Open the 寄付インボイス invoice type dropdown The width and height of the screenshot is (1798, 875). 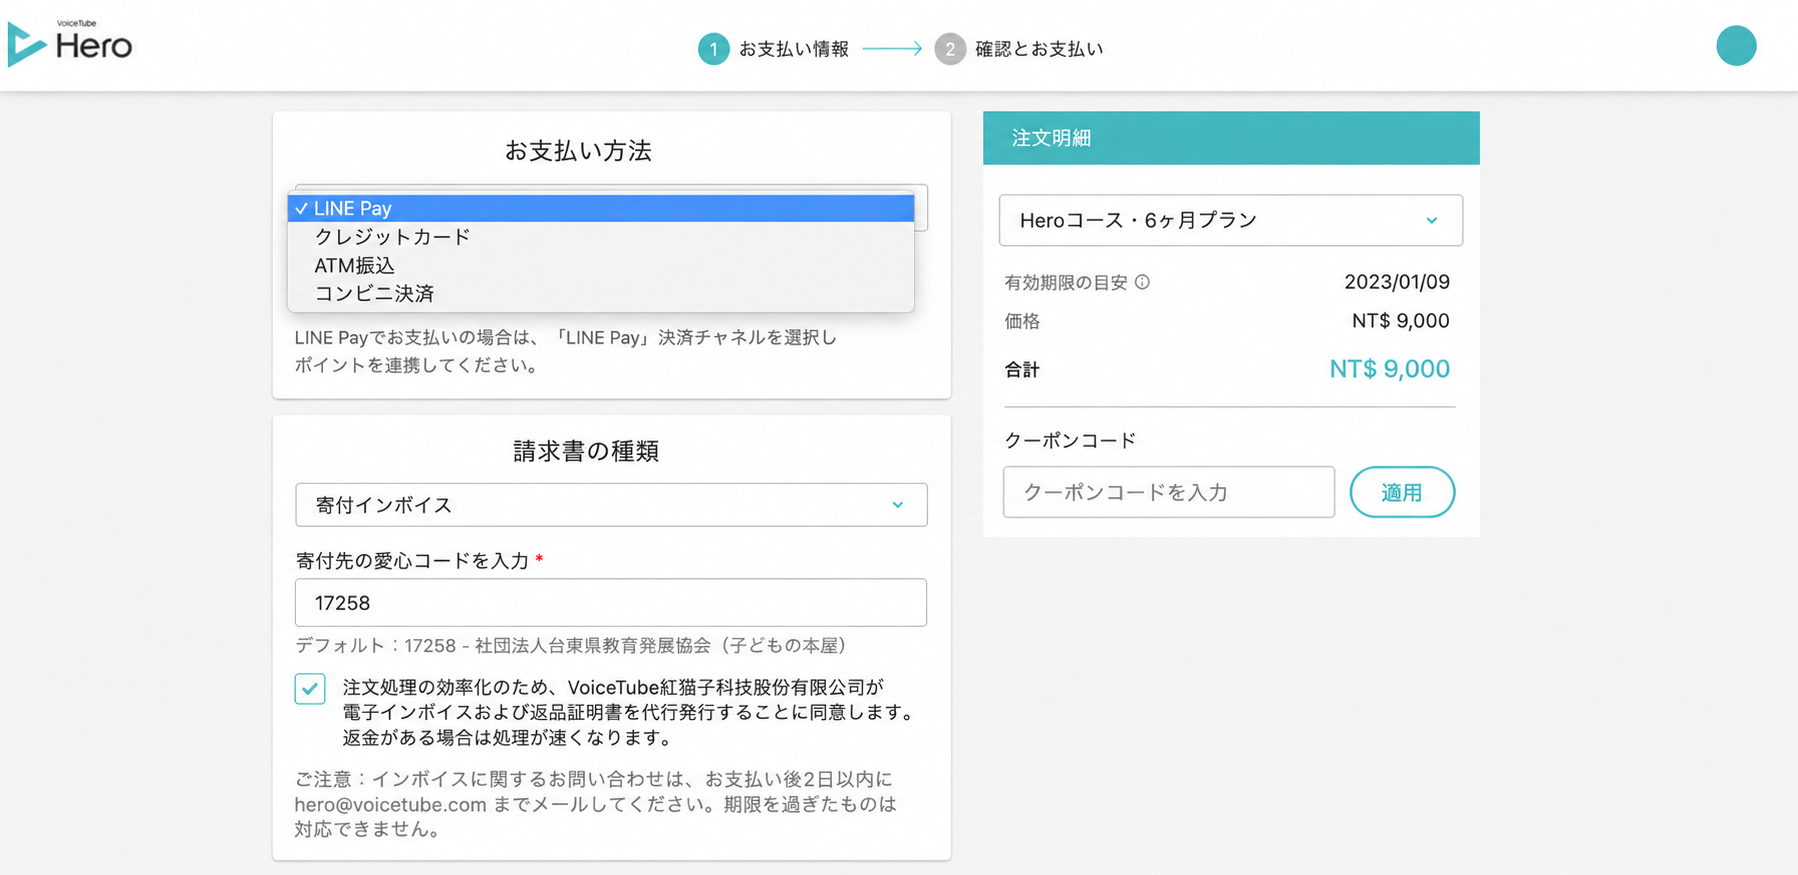click(x=611, y=505)
